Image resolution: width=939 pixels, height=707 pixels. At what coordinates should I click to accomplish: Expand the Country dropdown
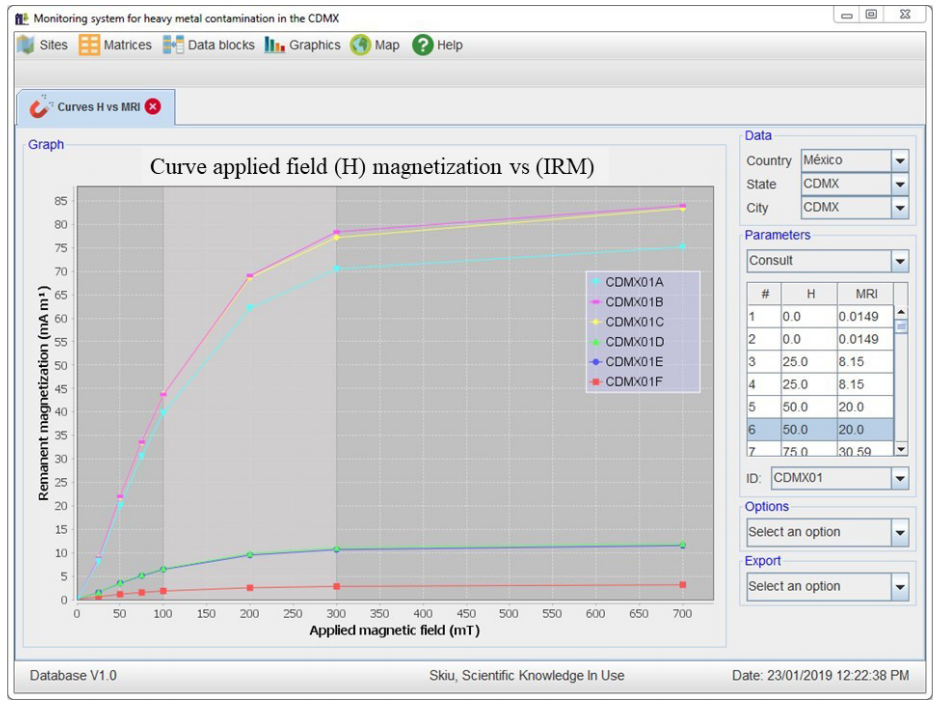point(900,161)
